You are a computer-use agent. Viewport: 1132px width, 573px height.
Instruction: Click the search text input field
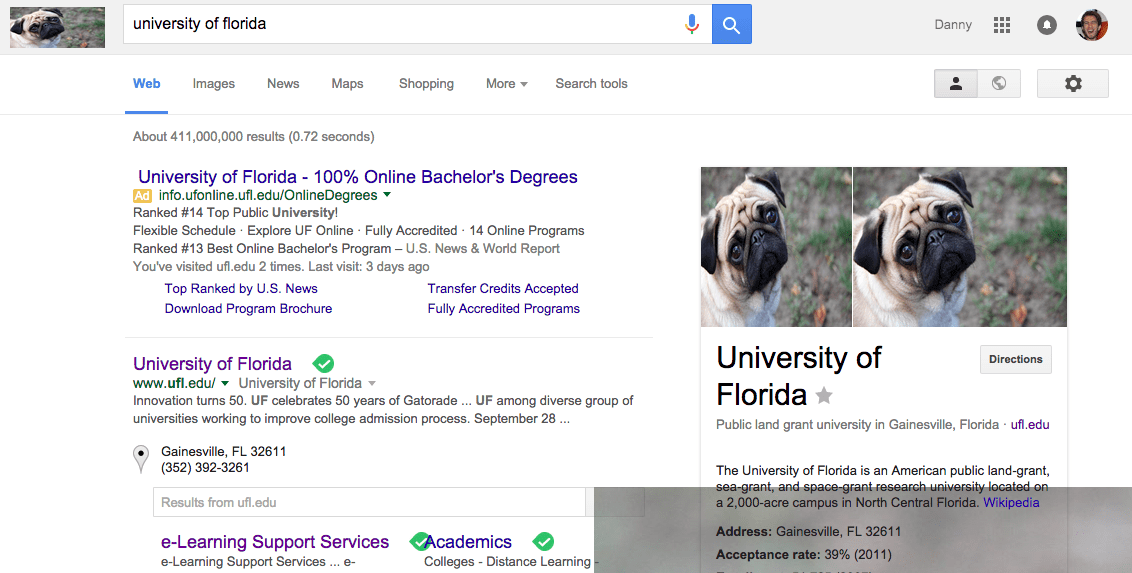tap(400, 24)
